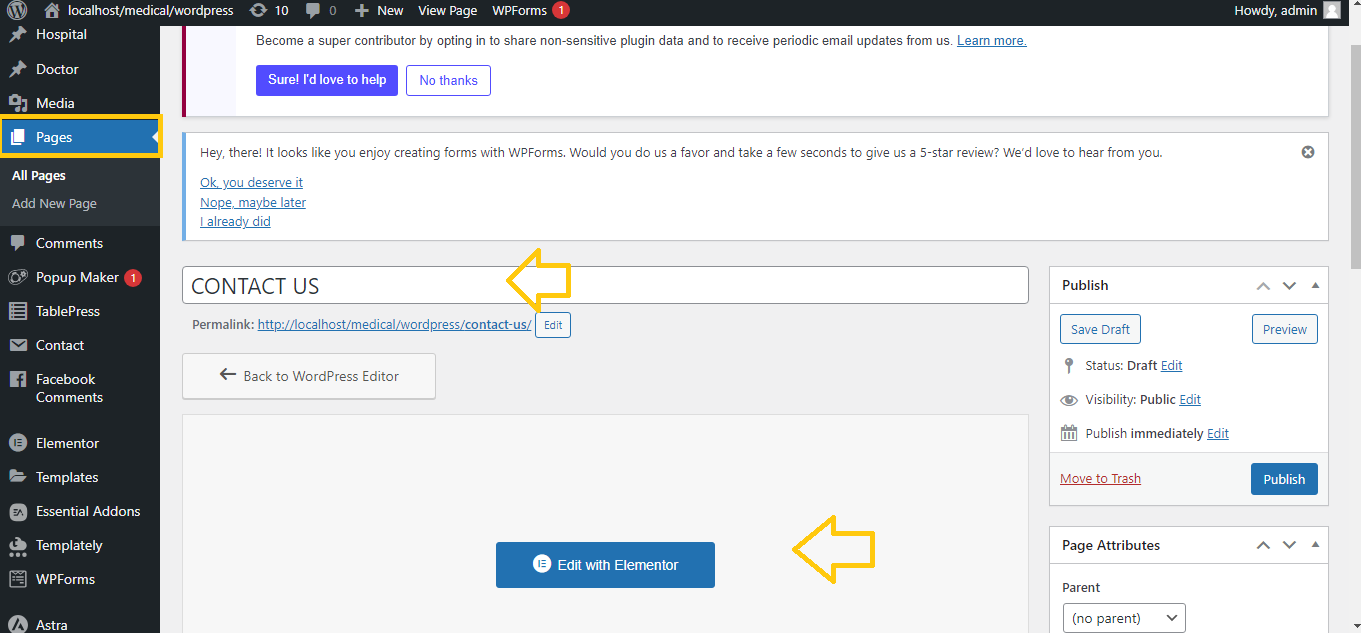Viewport: 1361px width, 633px height.
Task: Collapse the Page Attributes panel
Action: [1315, 545]
